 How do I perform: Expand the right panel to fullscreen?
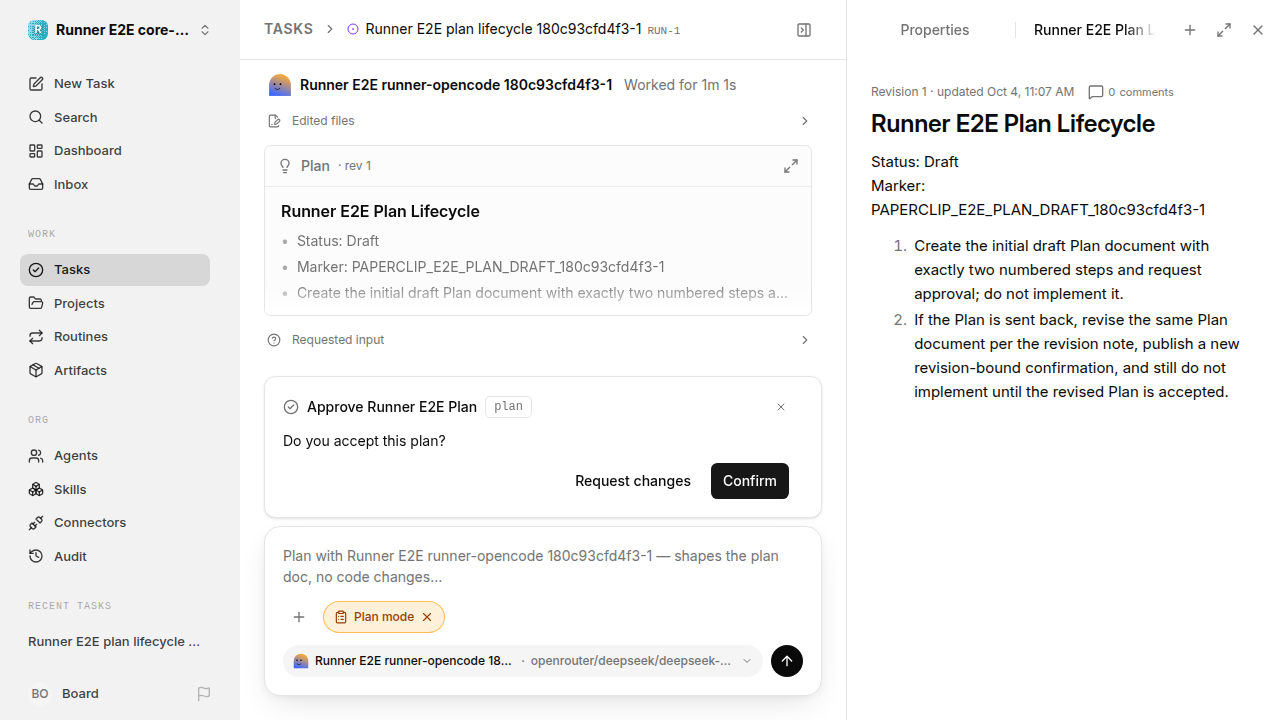click(1224, 30)
